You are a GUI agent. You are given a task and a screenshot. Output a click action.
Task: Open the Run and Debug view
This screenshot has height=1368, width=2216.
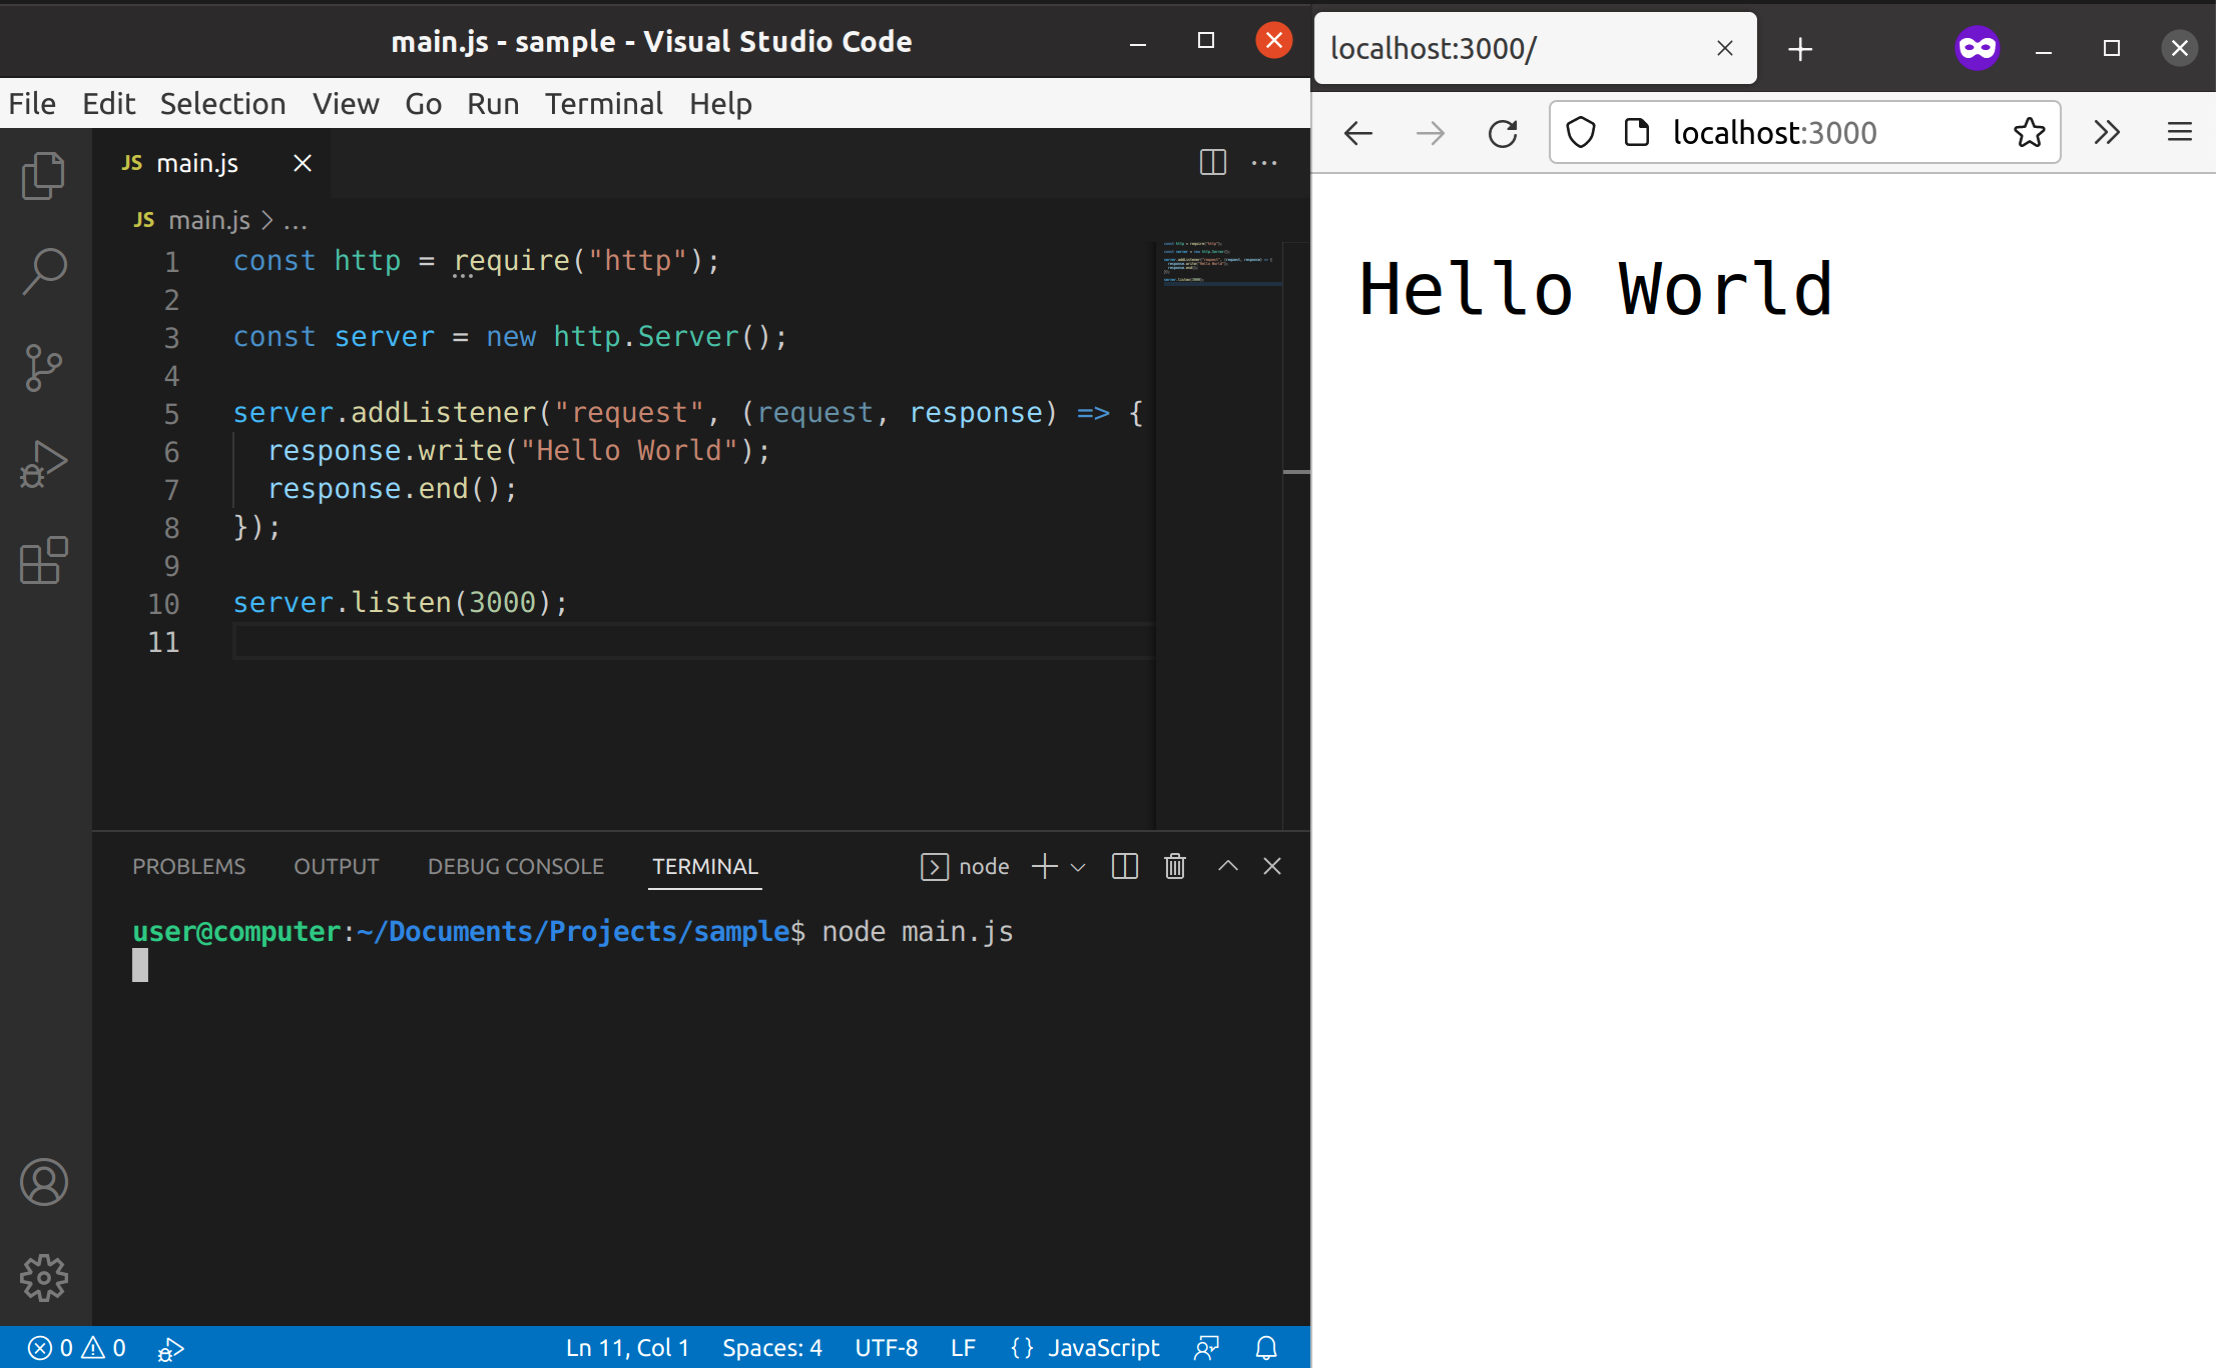[x=44, y=464]
